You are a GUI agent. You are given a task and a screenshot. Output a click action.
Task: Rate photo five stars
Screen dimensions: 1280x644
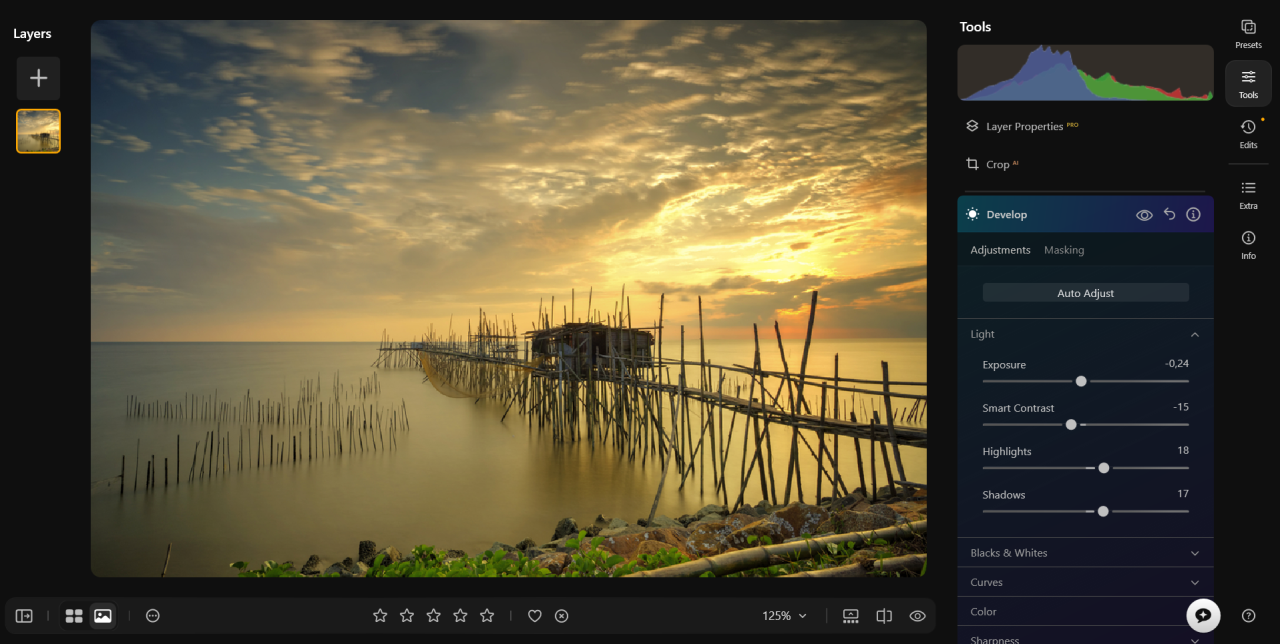tap(487, 616)
